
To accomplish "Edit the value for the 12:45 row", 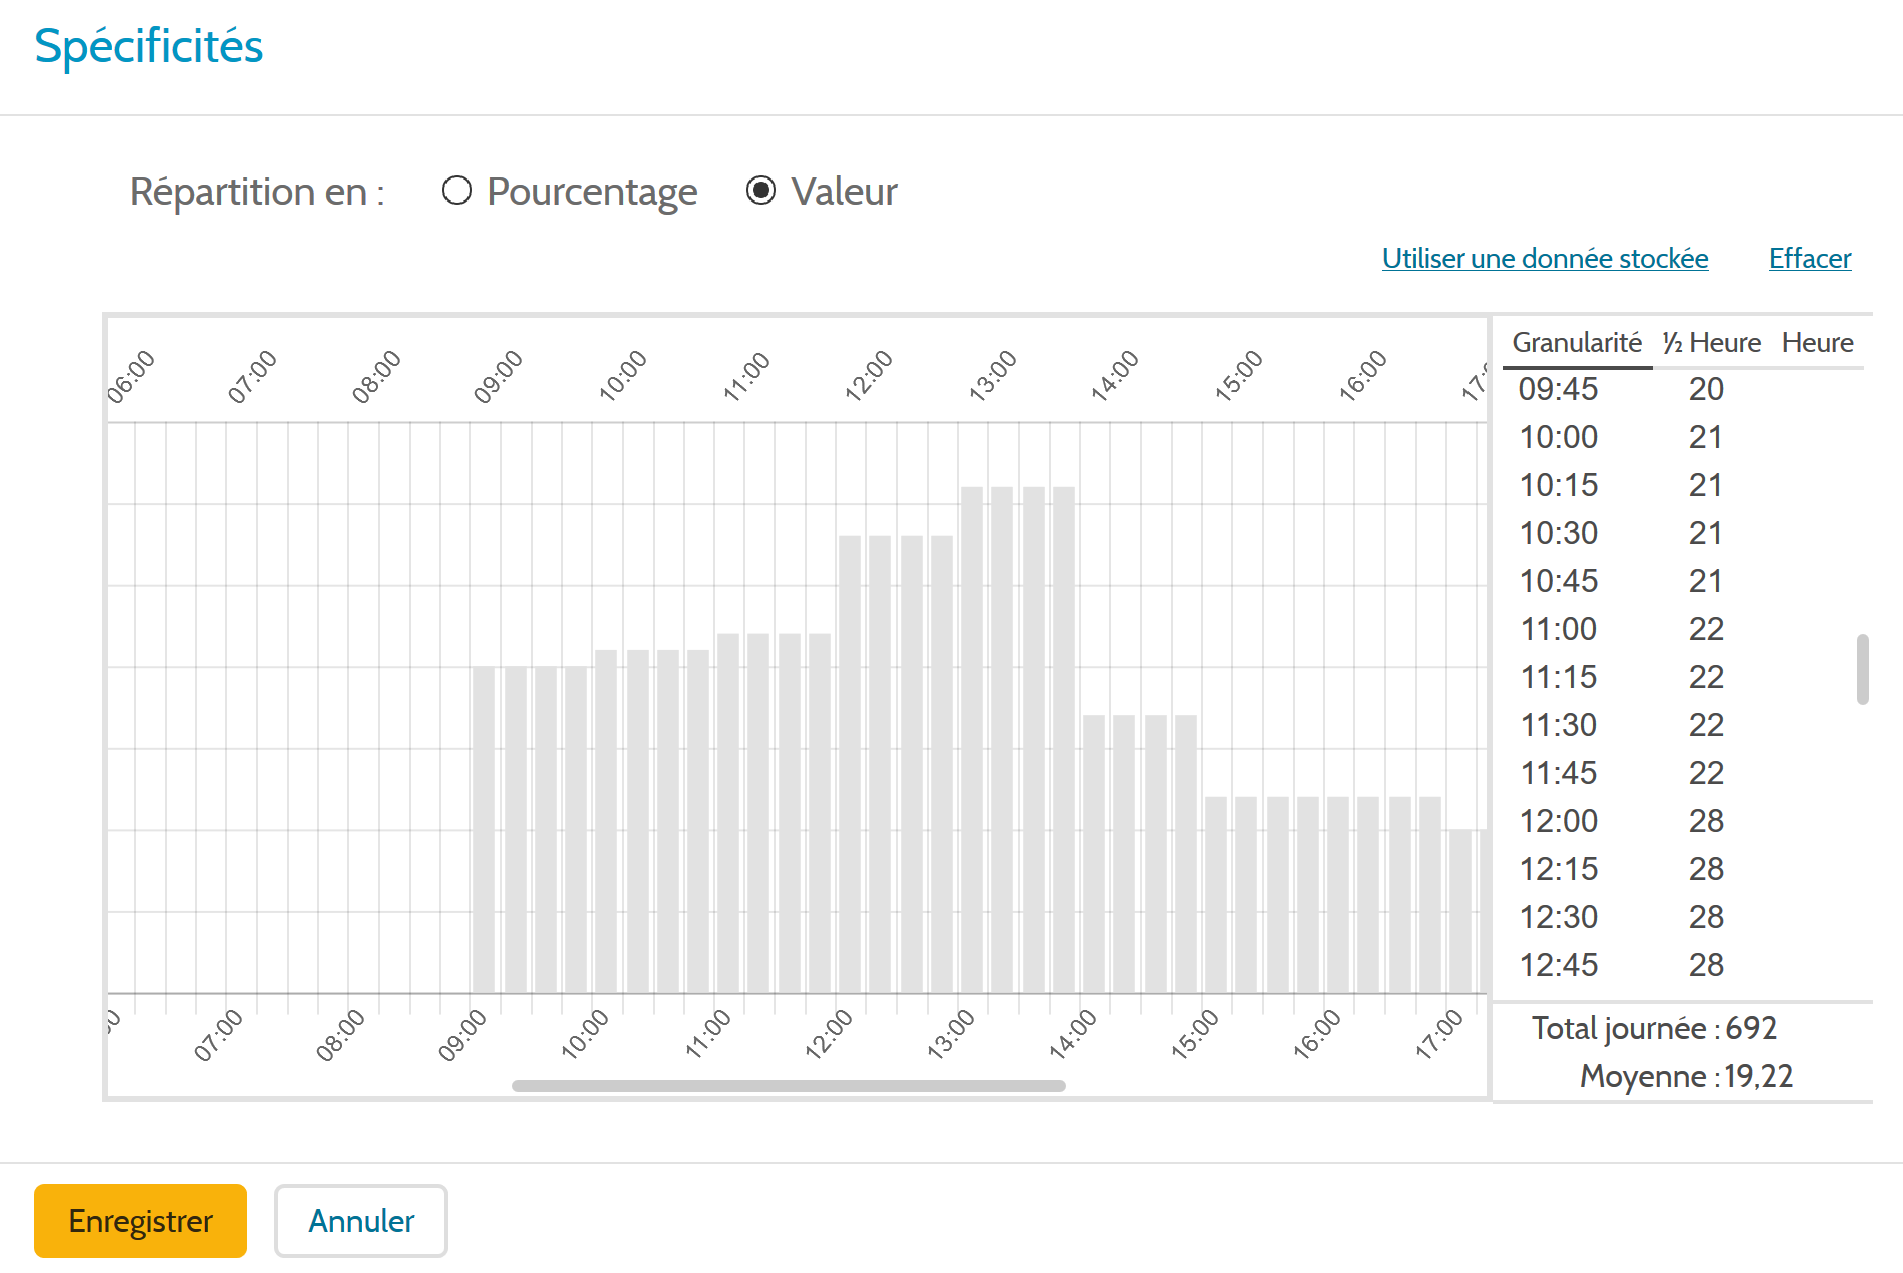I will (x=1706, y=965).
